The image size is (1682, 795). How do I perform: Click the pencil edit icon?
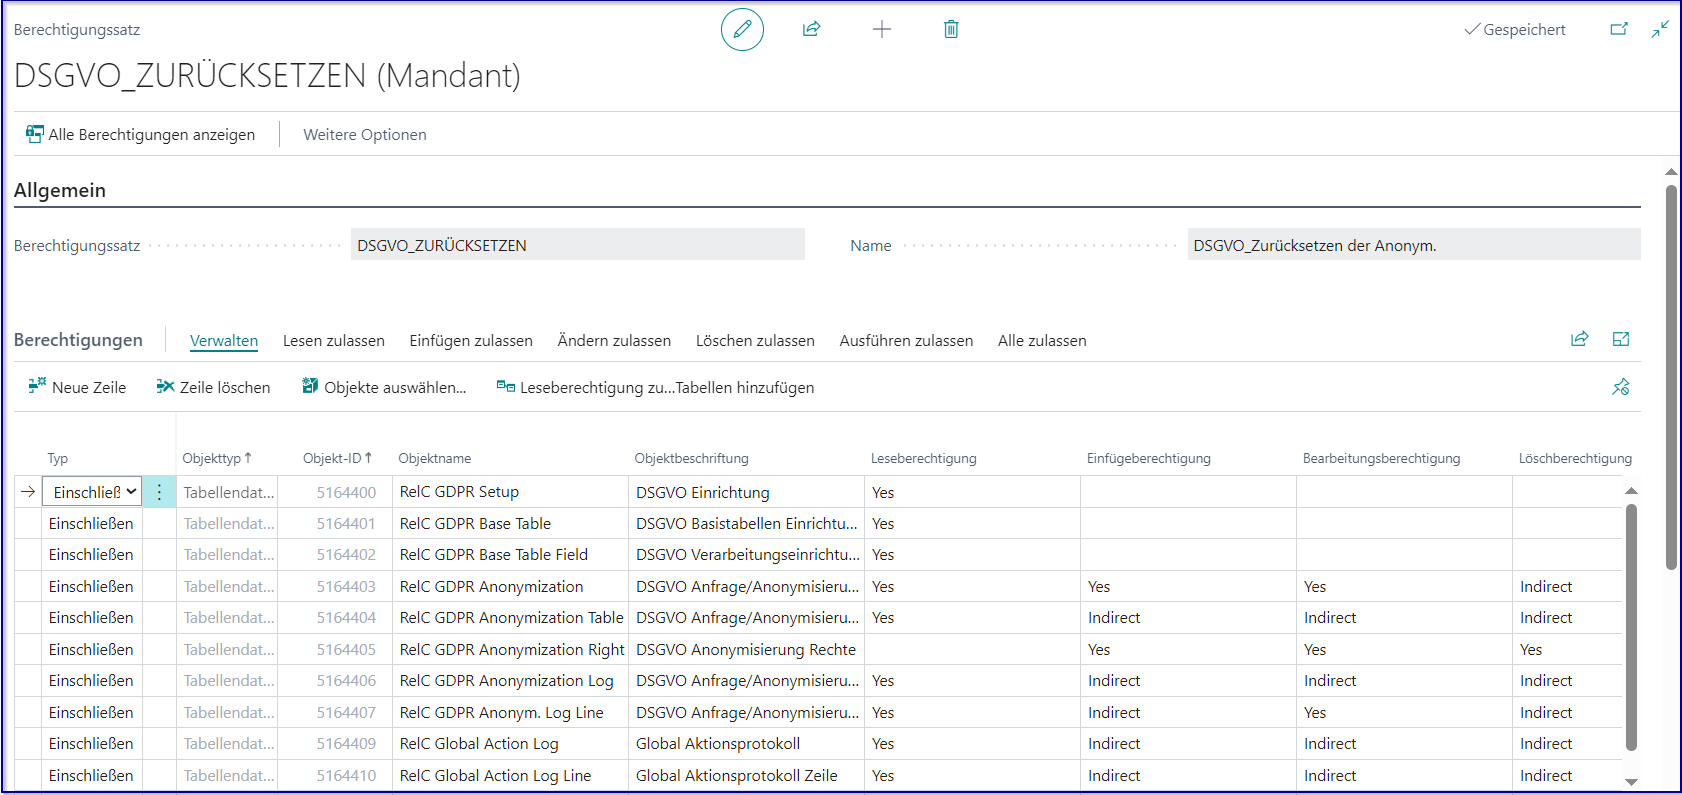click(x=742, y=30)
